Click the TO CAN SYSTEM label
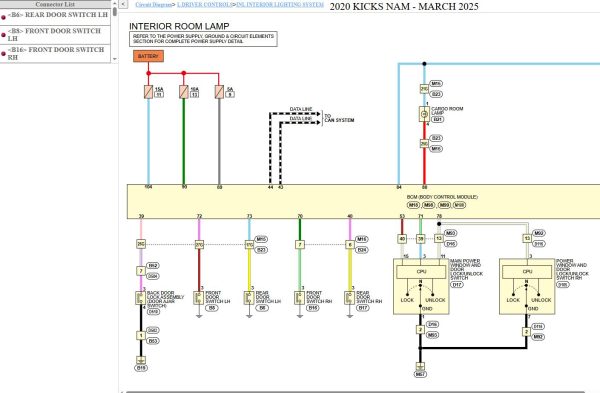The width and height of the screenshot is (600, 393). 339,118
